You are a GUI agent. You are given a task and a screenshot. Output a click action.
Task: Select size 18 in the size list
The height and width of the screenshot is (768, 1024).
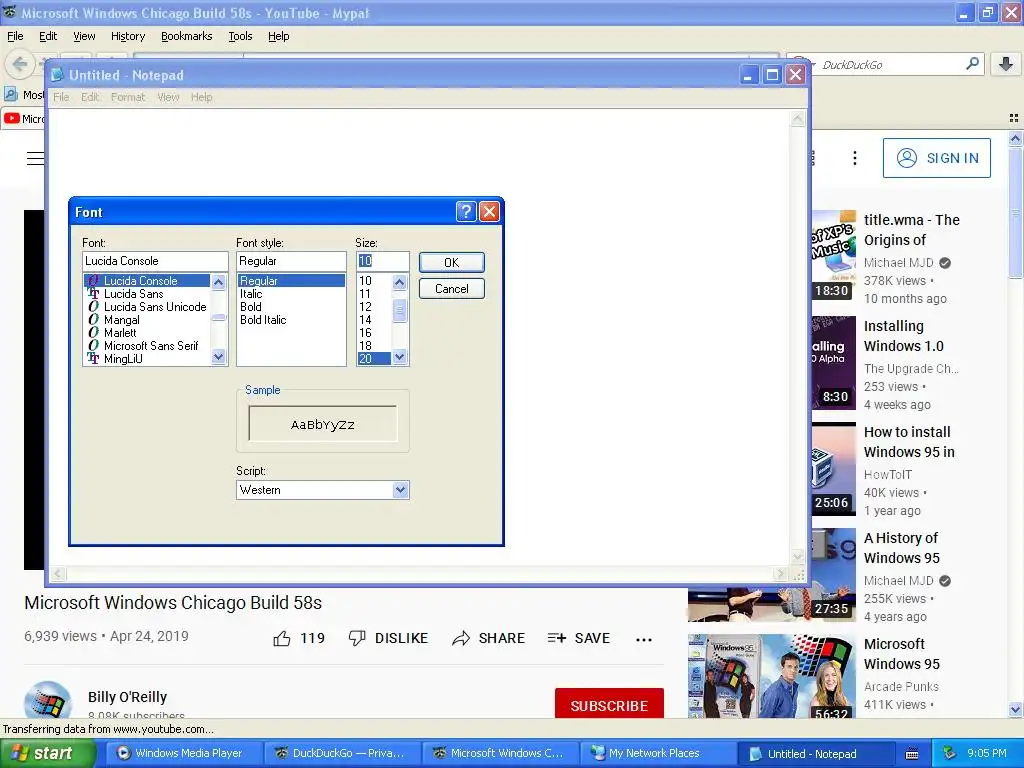coord(365,346)
